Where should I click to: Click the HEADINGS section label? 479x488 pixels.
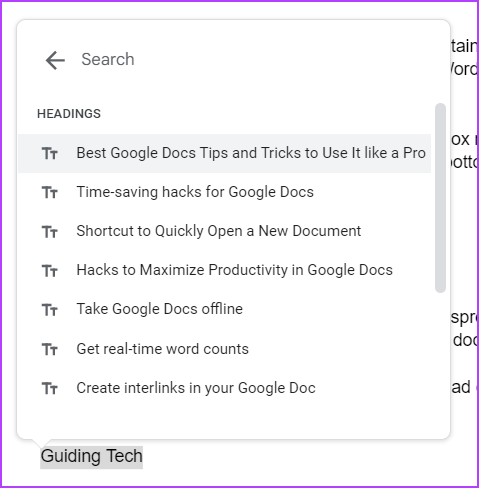coord(69,114)
